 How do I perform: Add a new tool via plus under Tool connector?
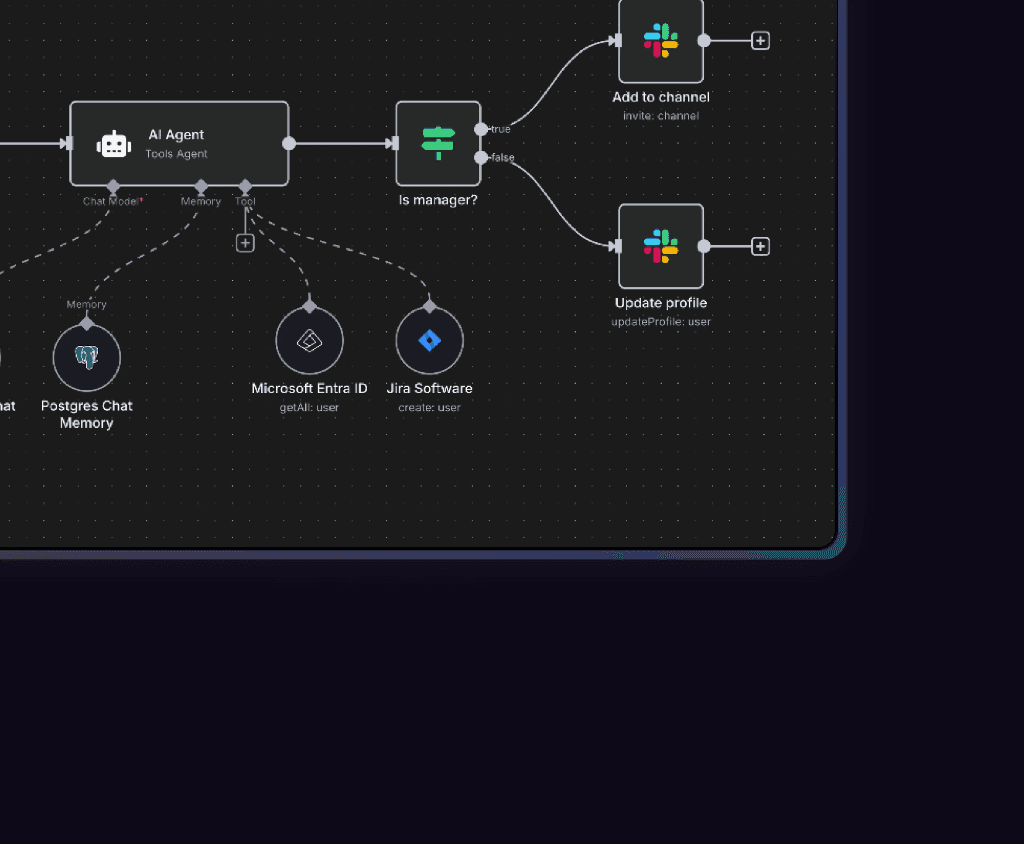tap(245, 242)
